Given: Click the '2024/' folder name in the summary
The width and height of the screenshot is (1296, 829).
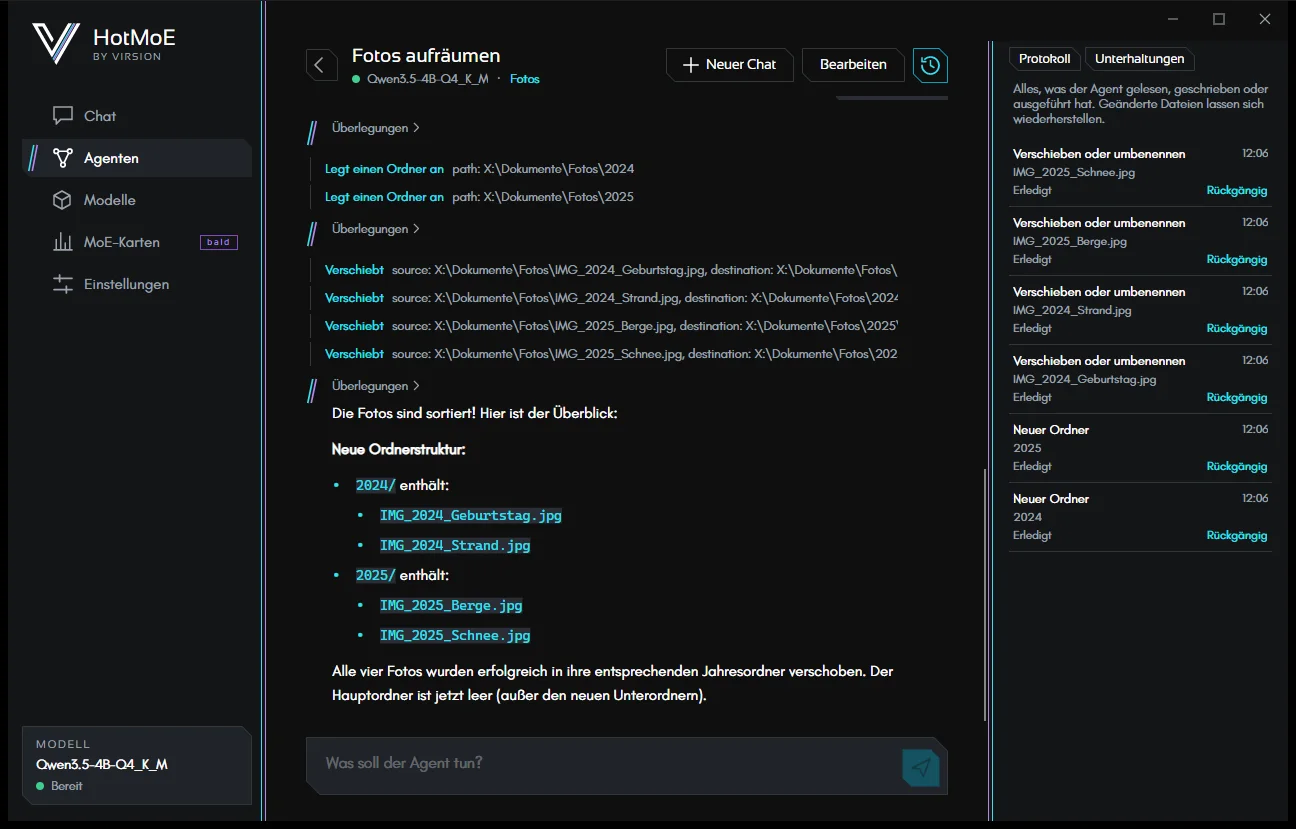Looking at the screenshot, I should [376, 485].
